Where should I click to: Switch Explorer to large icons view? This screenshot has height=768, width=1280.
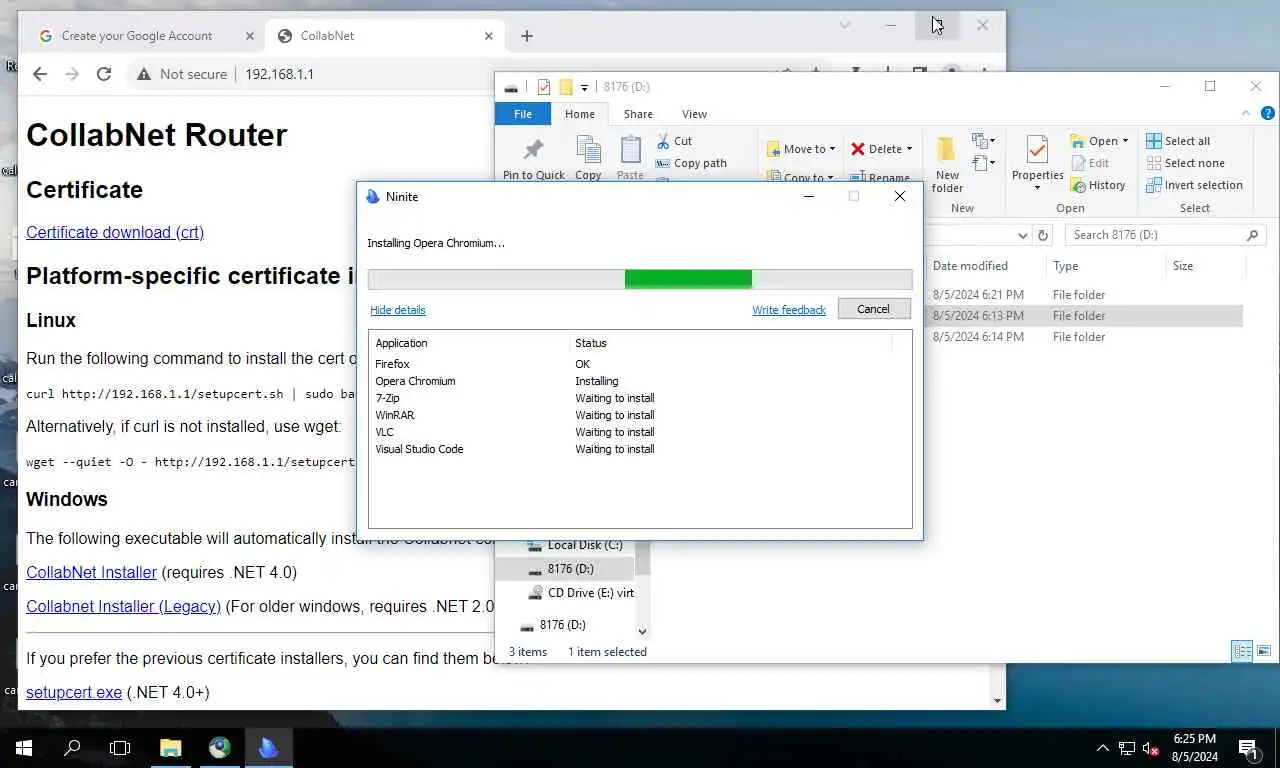point(1264,651)
